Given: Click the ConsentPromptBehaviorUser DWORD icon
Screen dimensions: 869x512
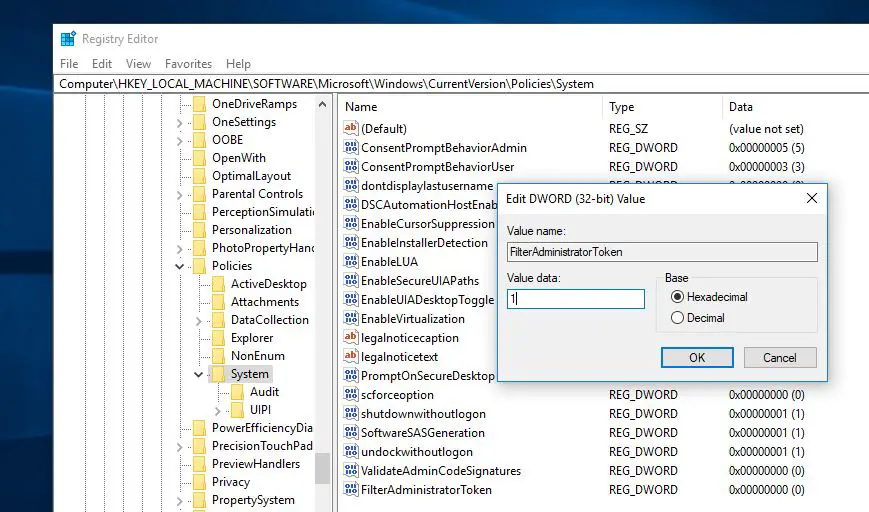Looking at the screenshot, I should [x=350, y=166].
